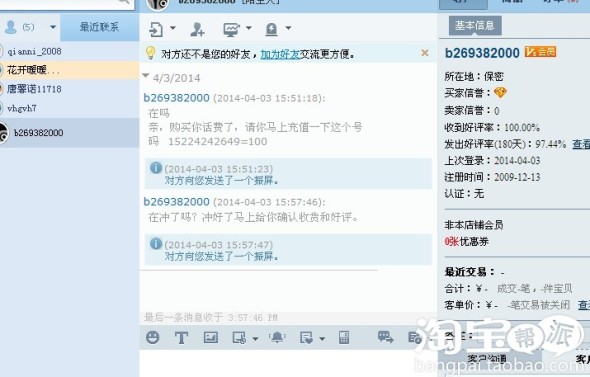The height and width of the screenshot is (377, 590).
Task: Expand the quick phrases dropdown arrow
Action: [322, 339]
